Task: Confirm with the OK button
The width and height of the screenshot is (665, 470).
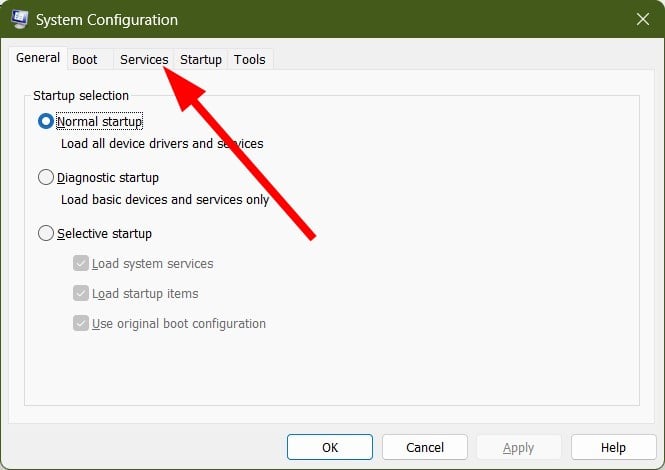Action: coord(330,447)
